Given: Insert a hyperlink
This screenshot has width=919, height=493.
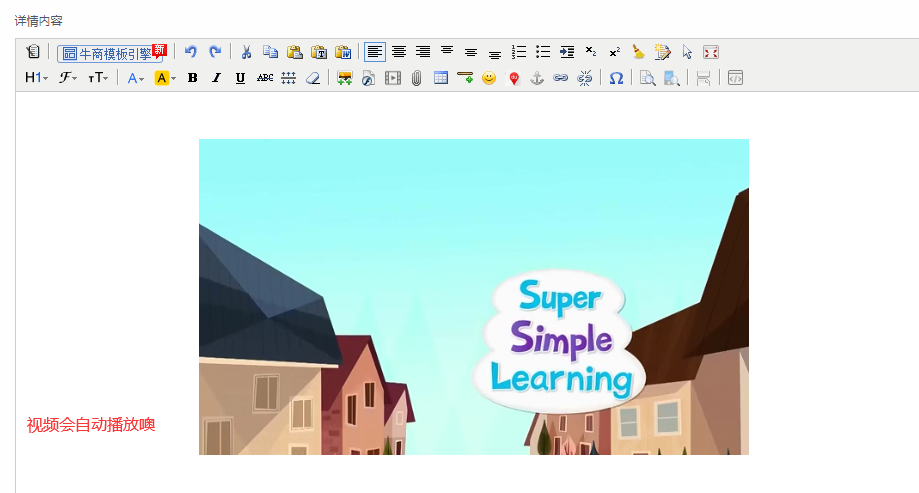Looking at the screenshot, I should tap(561, 78).
